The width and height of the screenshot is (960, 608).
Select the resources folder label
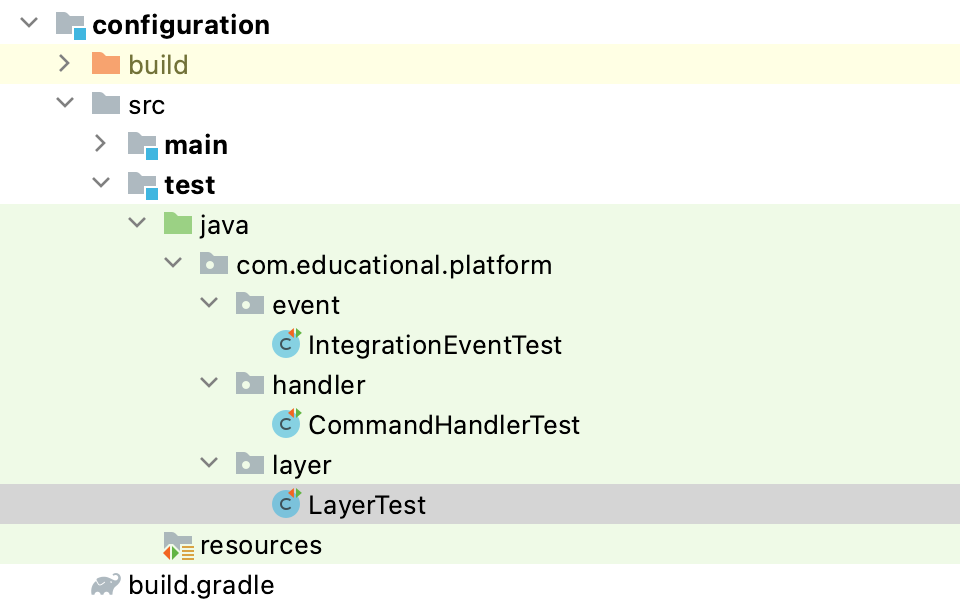[x=261, y=545]
